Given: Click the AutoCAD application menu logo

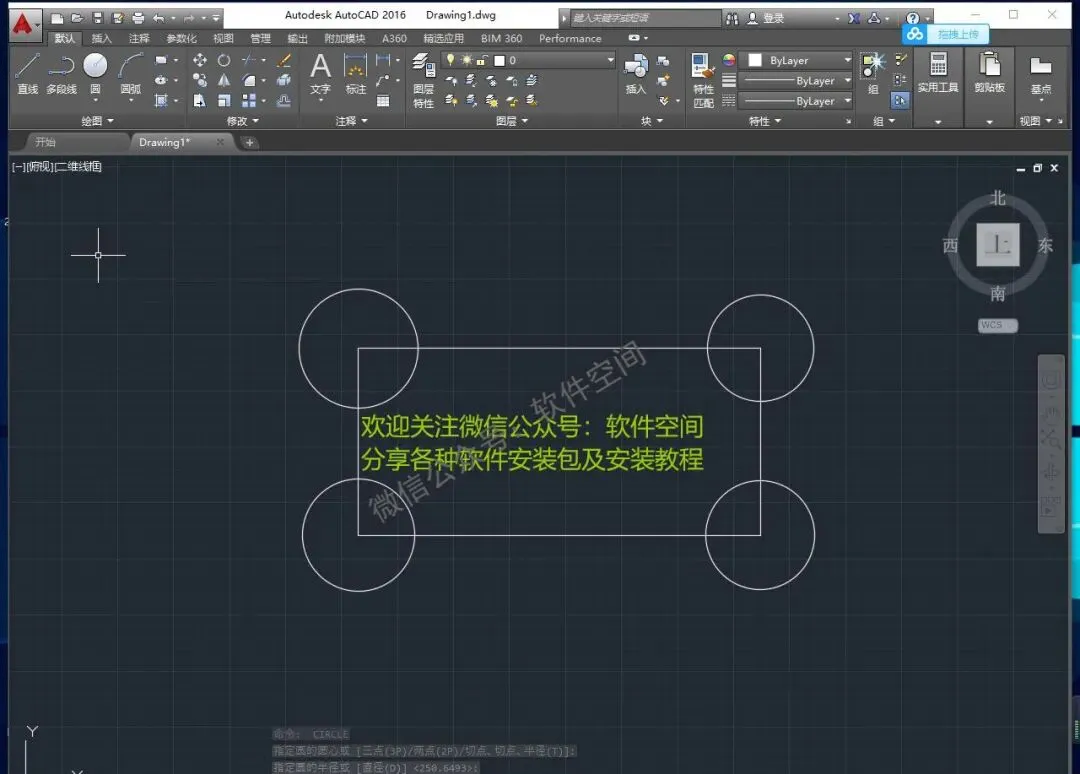Looking at the screenshot, I should [23, 24].
